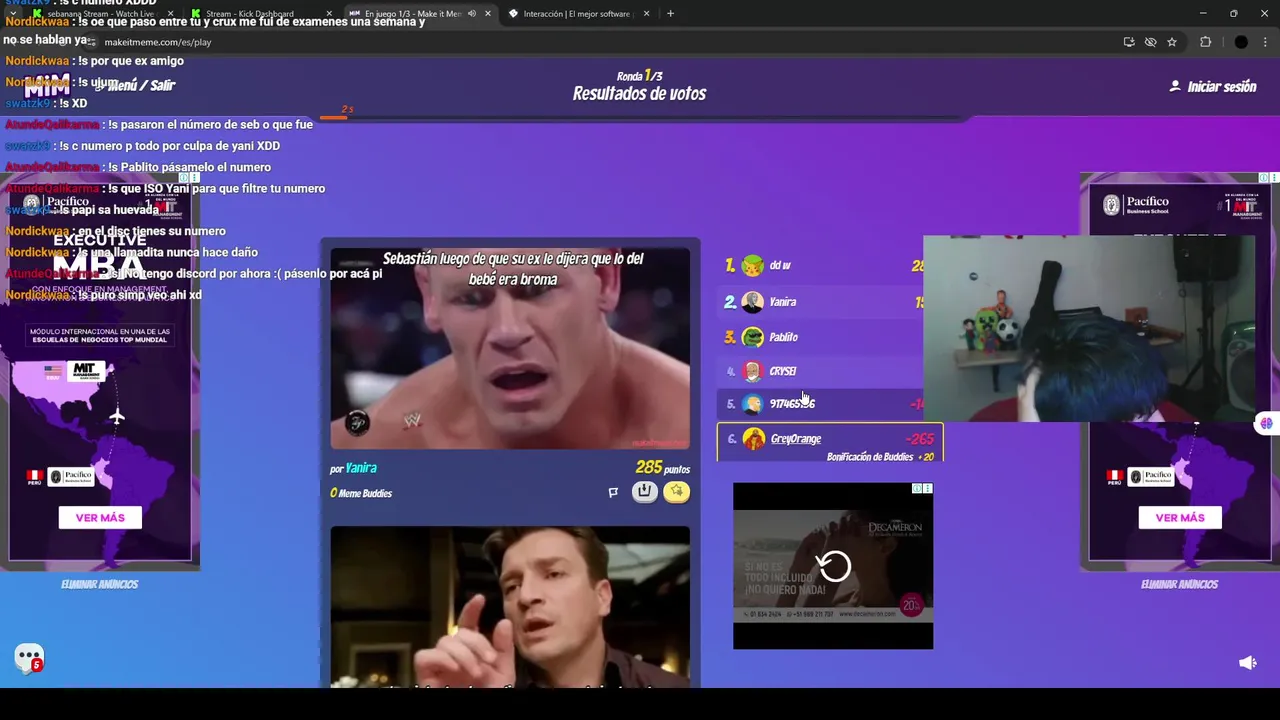
Task: Click the MIM logo at top left
Action: tap(47, 87)
